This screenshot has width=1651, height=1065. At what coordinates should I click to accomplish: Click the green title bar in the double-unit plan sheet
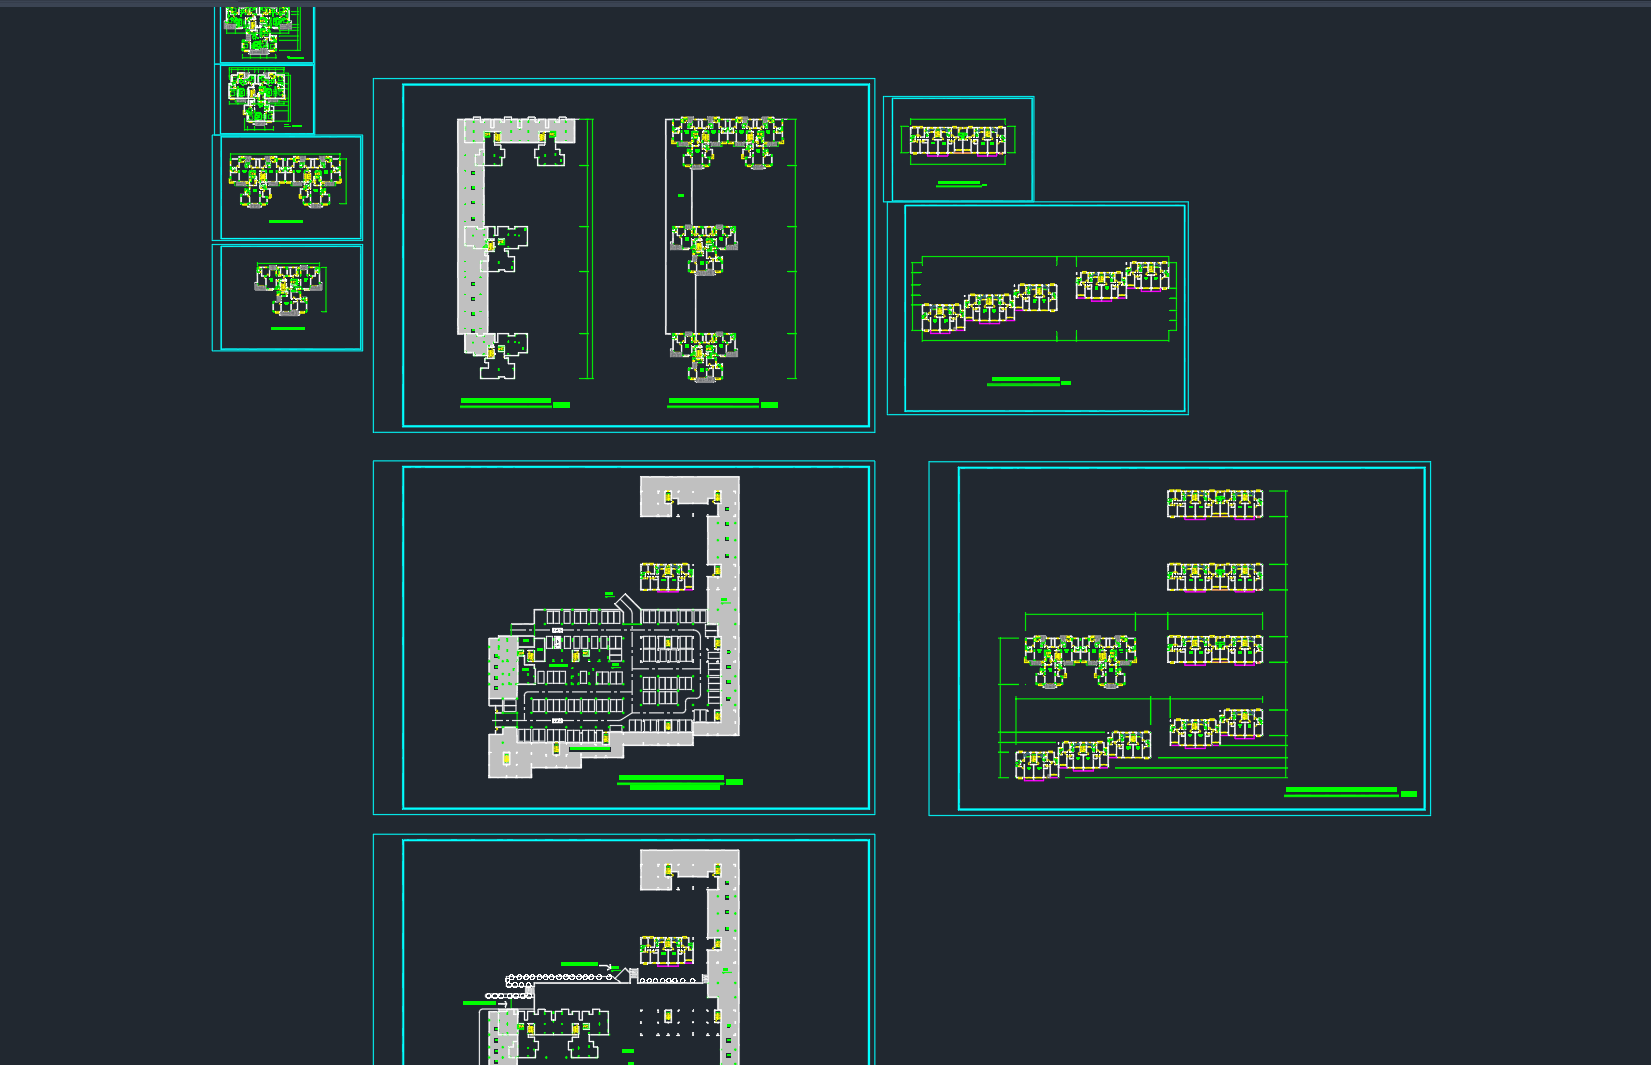[x=286, y=221]
